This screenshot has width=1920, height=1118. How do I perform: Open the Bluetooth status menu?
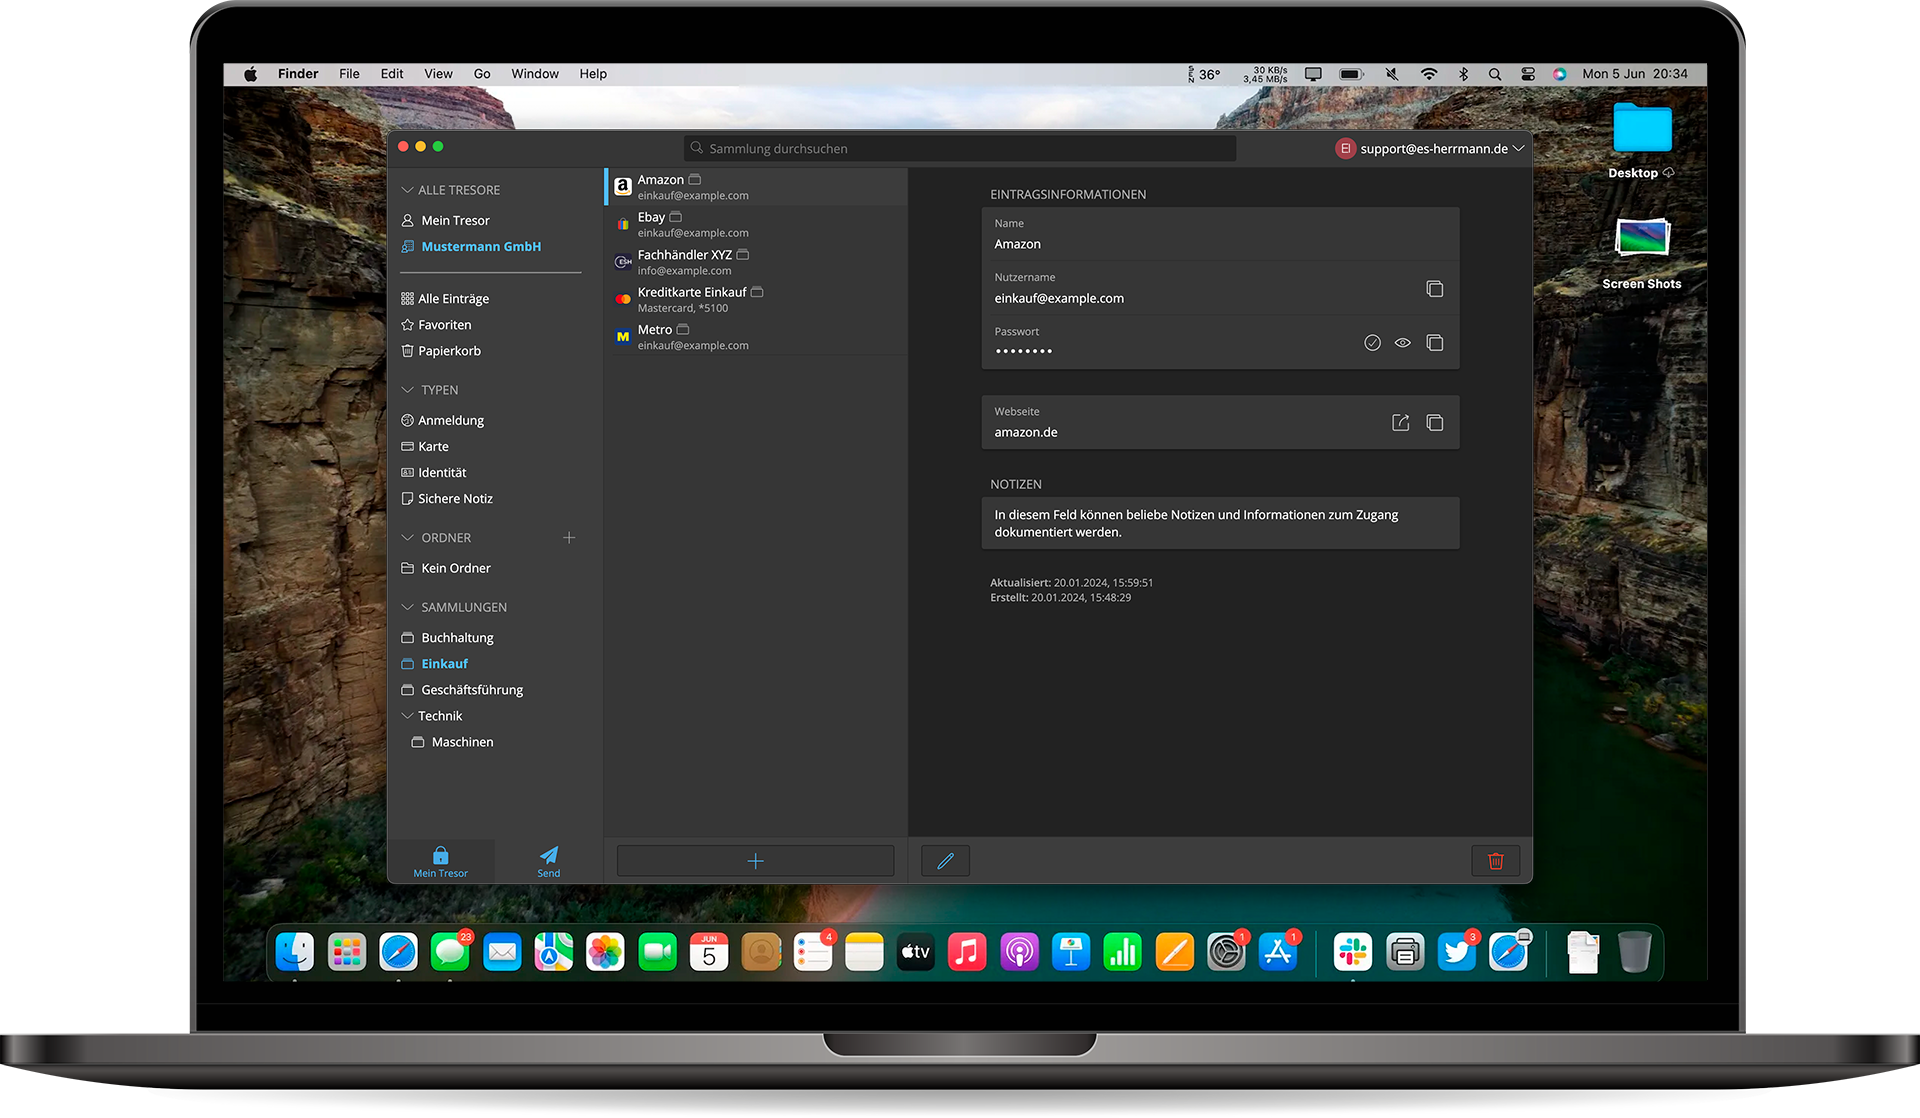(1463, 74)
